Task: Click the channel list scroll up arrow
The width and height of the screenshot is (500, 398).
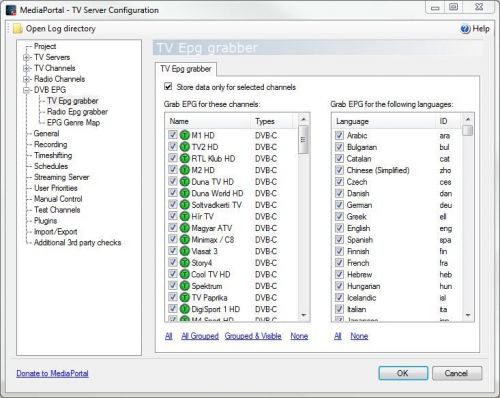Action: 303,119
